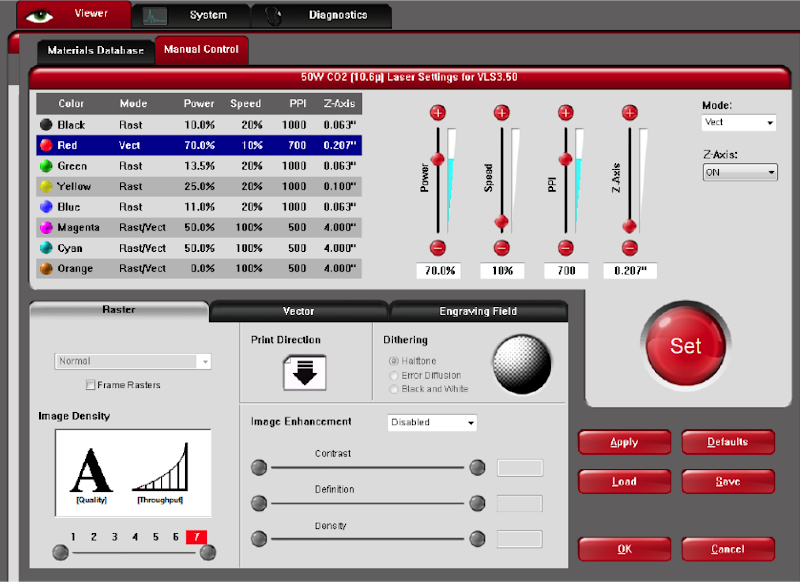Click the Power plus button
The image size is (800, 582).
point(438,113)
